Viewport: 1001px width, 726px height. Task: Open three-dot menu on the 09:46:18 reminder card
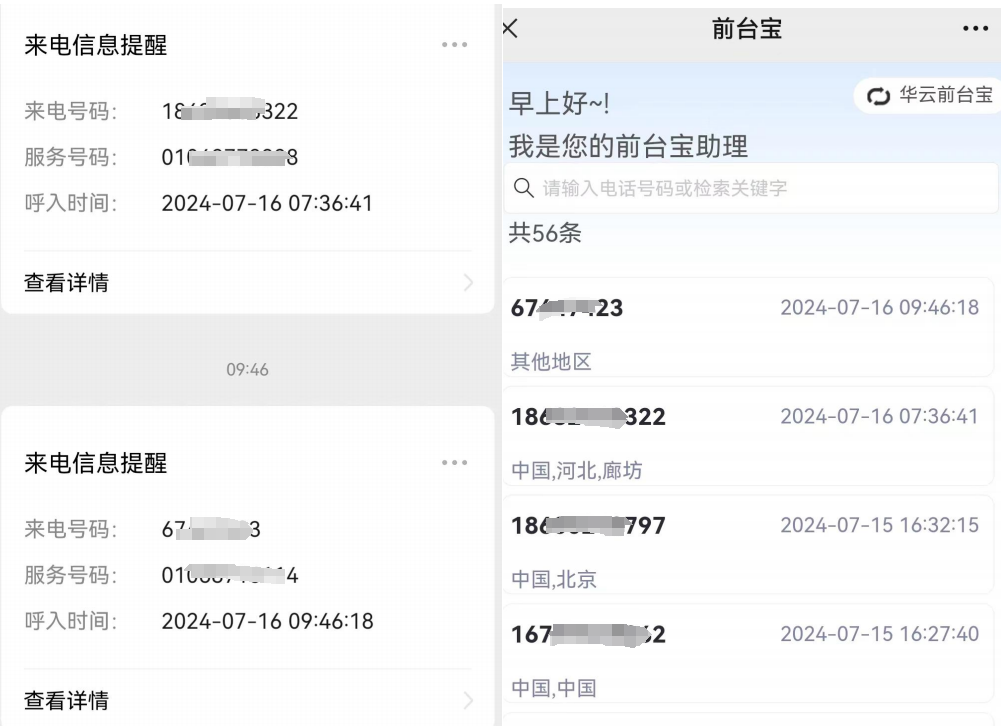[x=454, y=463]
